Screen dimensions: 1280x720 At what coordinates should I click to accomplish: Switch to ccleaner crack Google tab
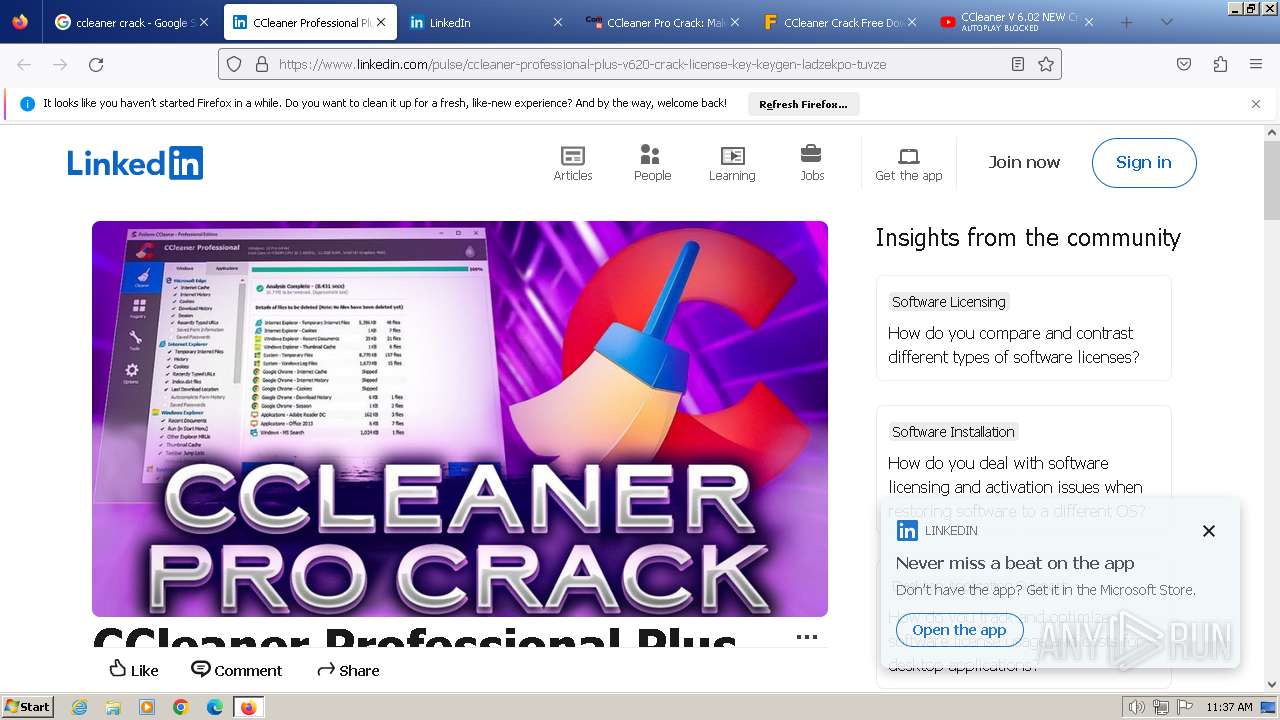coord(132,22)
